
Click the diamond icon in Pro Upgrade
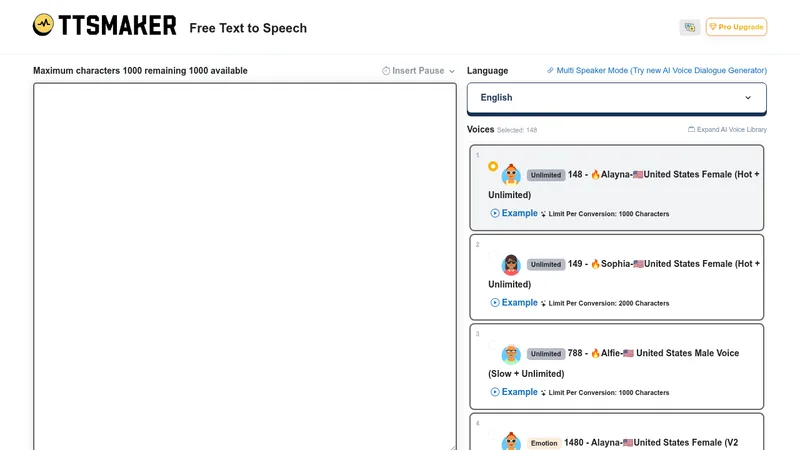coord(713,27)
